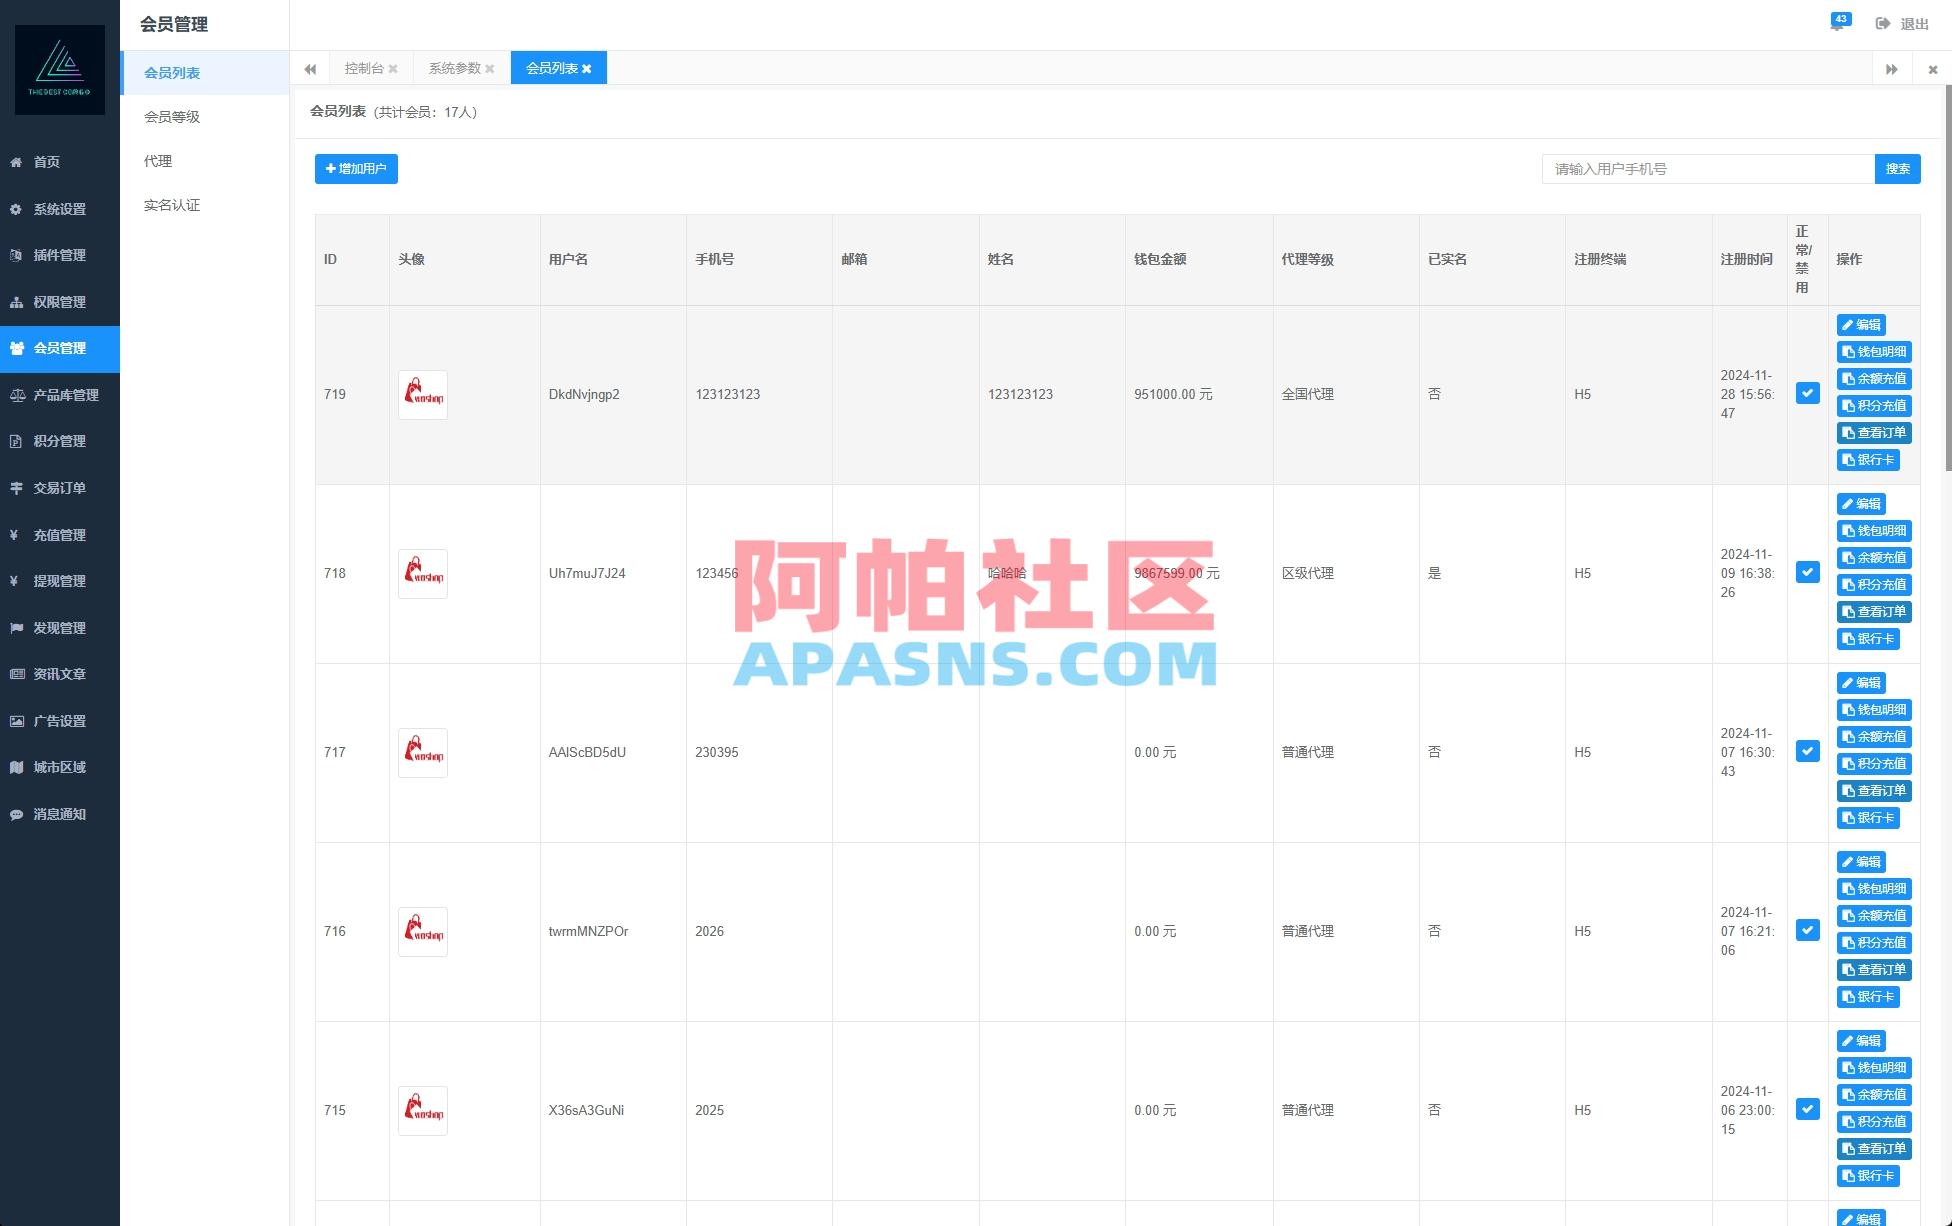Open 消息通知 message notifications
This screenshot has width=1952, height=1226.
pos(55,814)
